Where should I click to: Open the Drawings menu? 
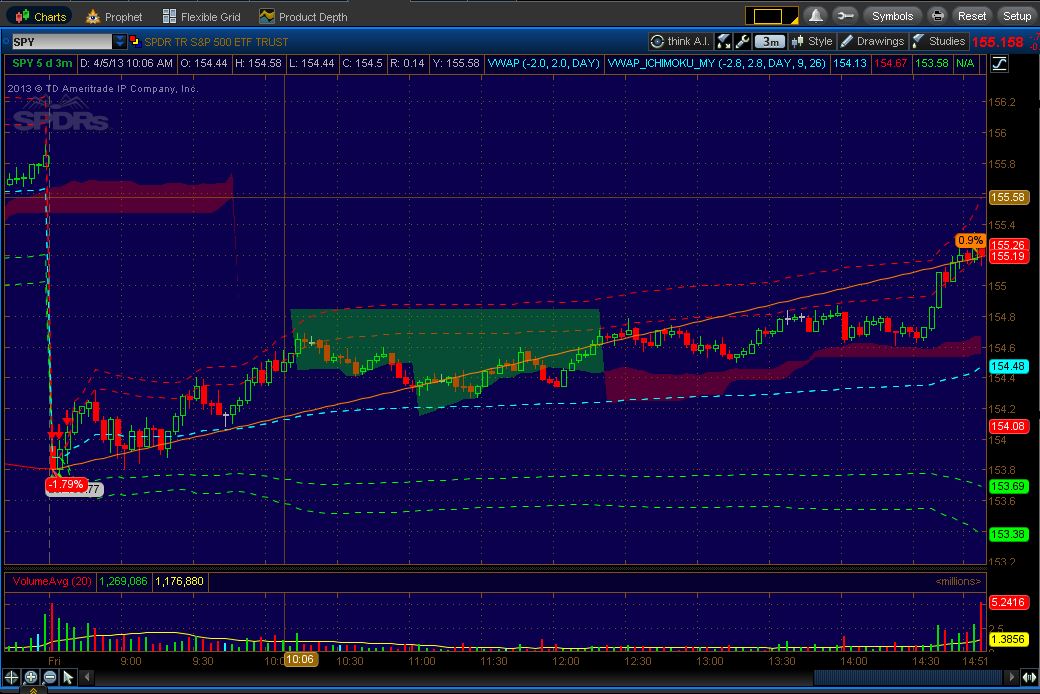[872, 41]
